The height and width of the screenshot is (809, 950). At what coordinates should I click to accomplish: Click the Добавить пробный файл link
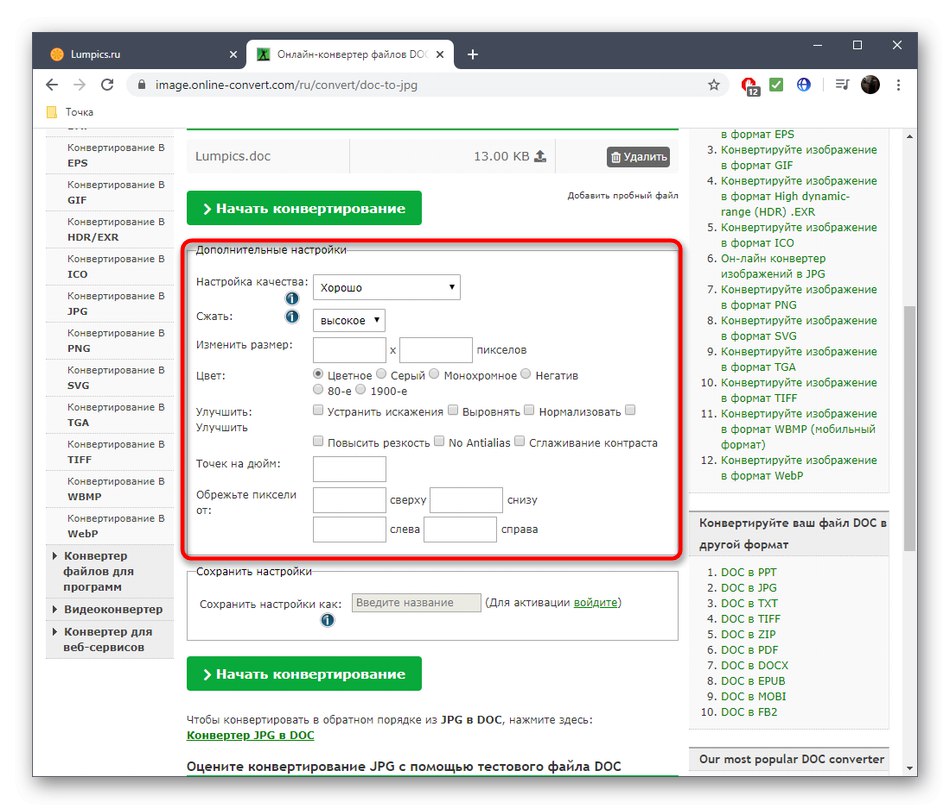623,195
